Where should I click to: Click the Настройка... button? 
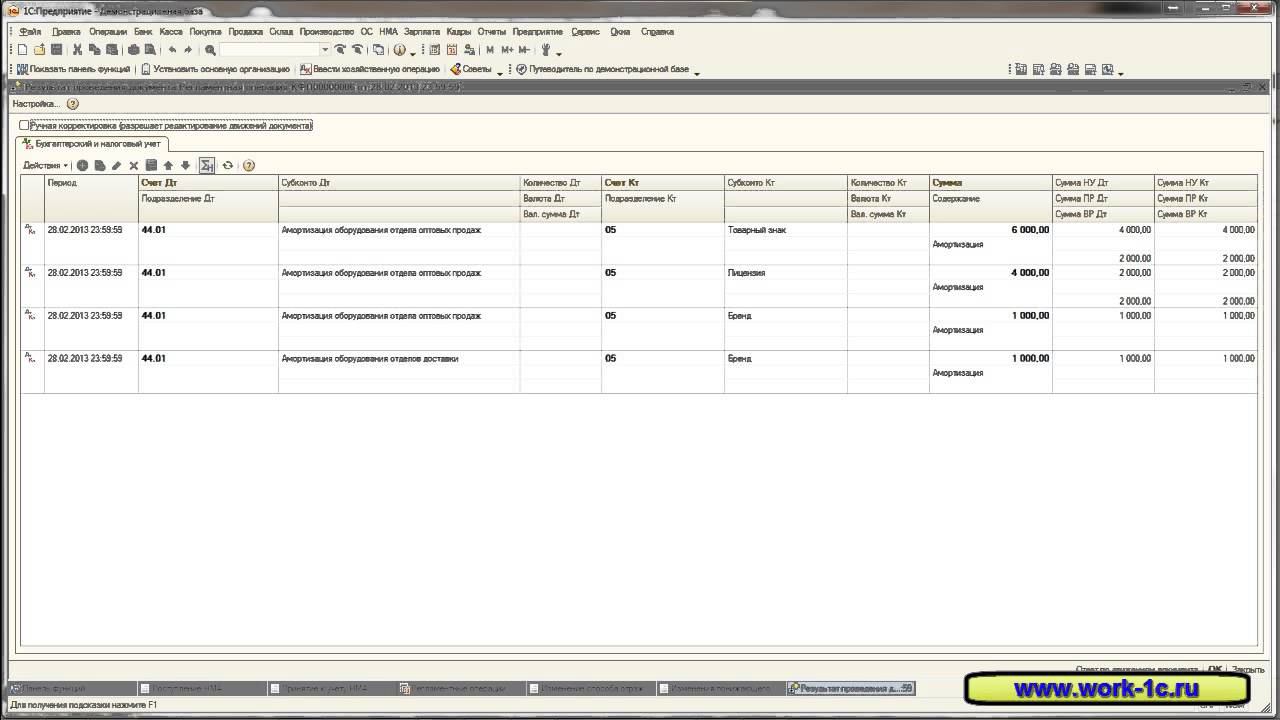[x=36, y=104]
